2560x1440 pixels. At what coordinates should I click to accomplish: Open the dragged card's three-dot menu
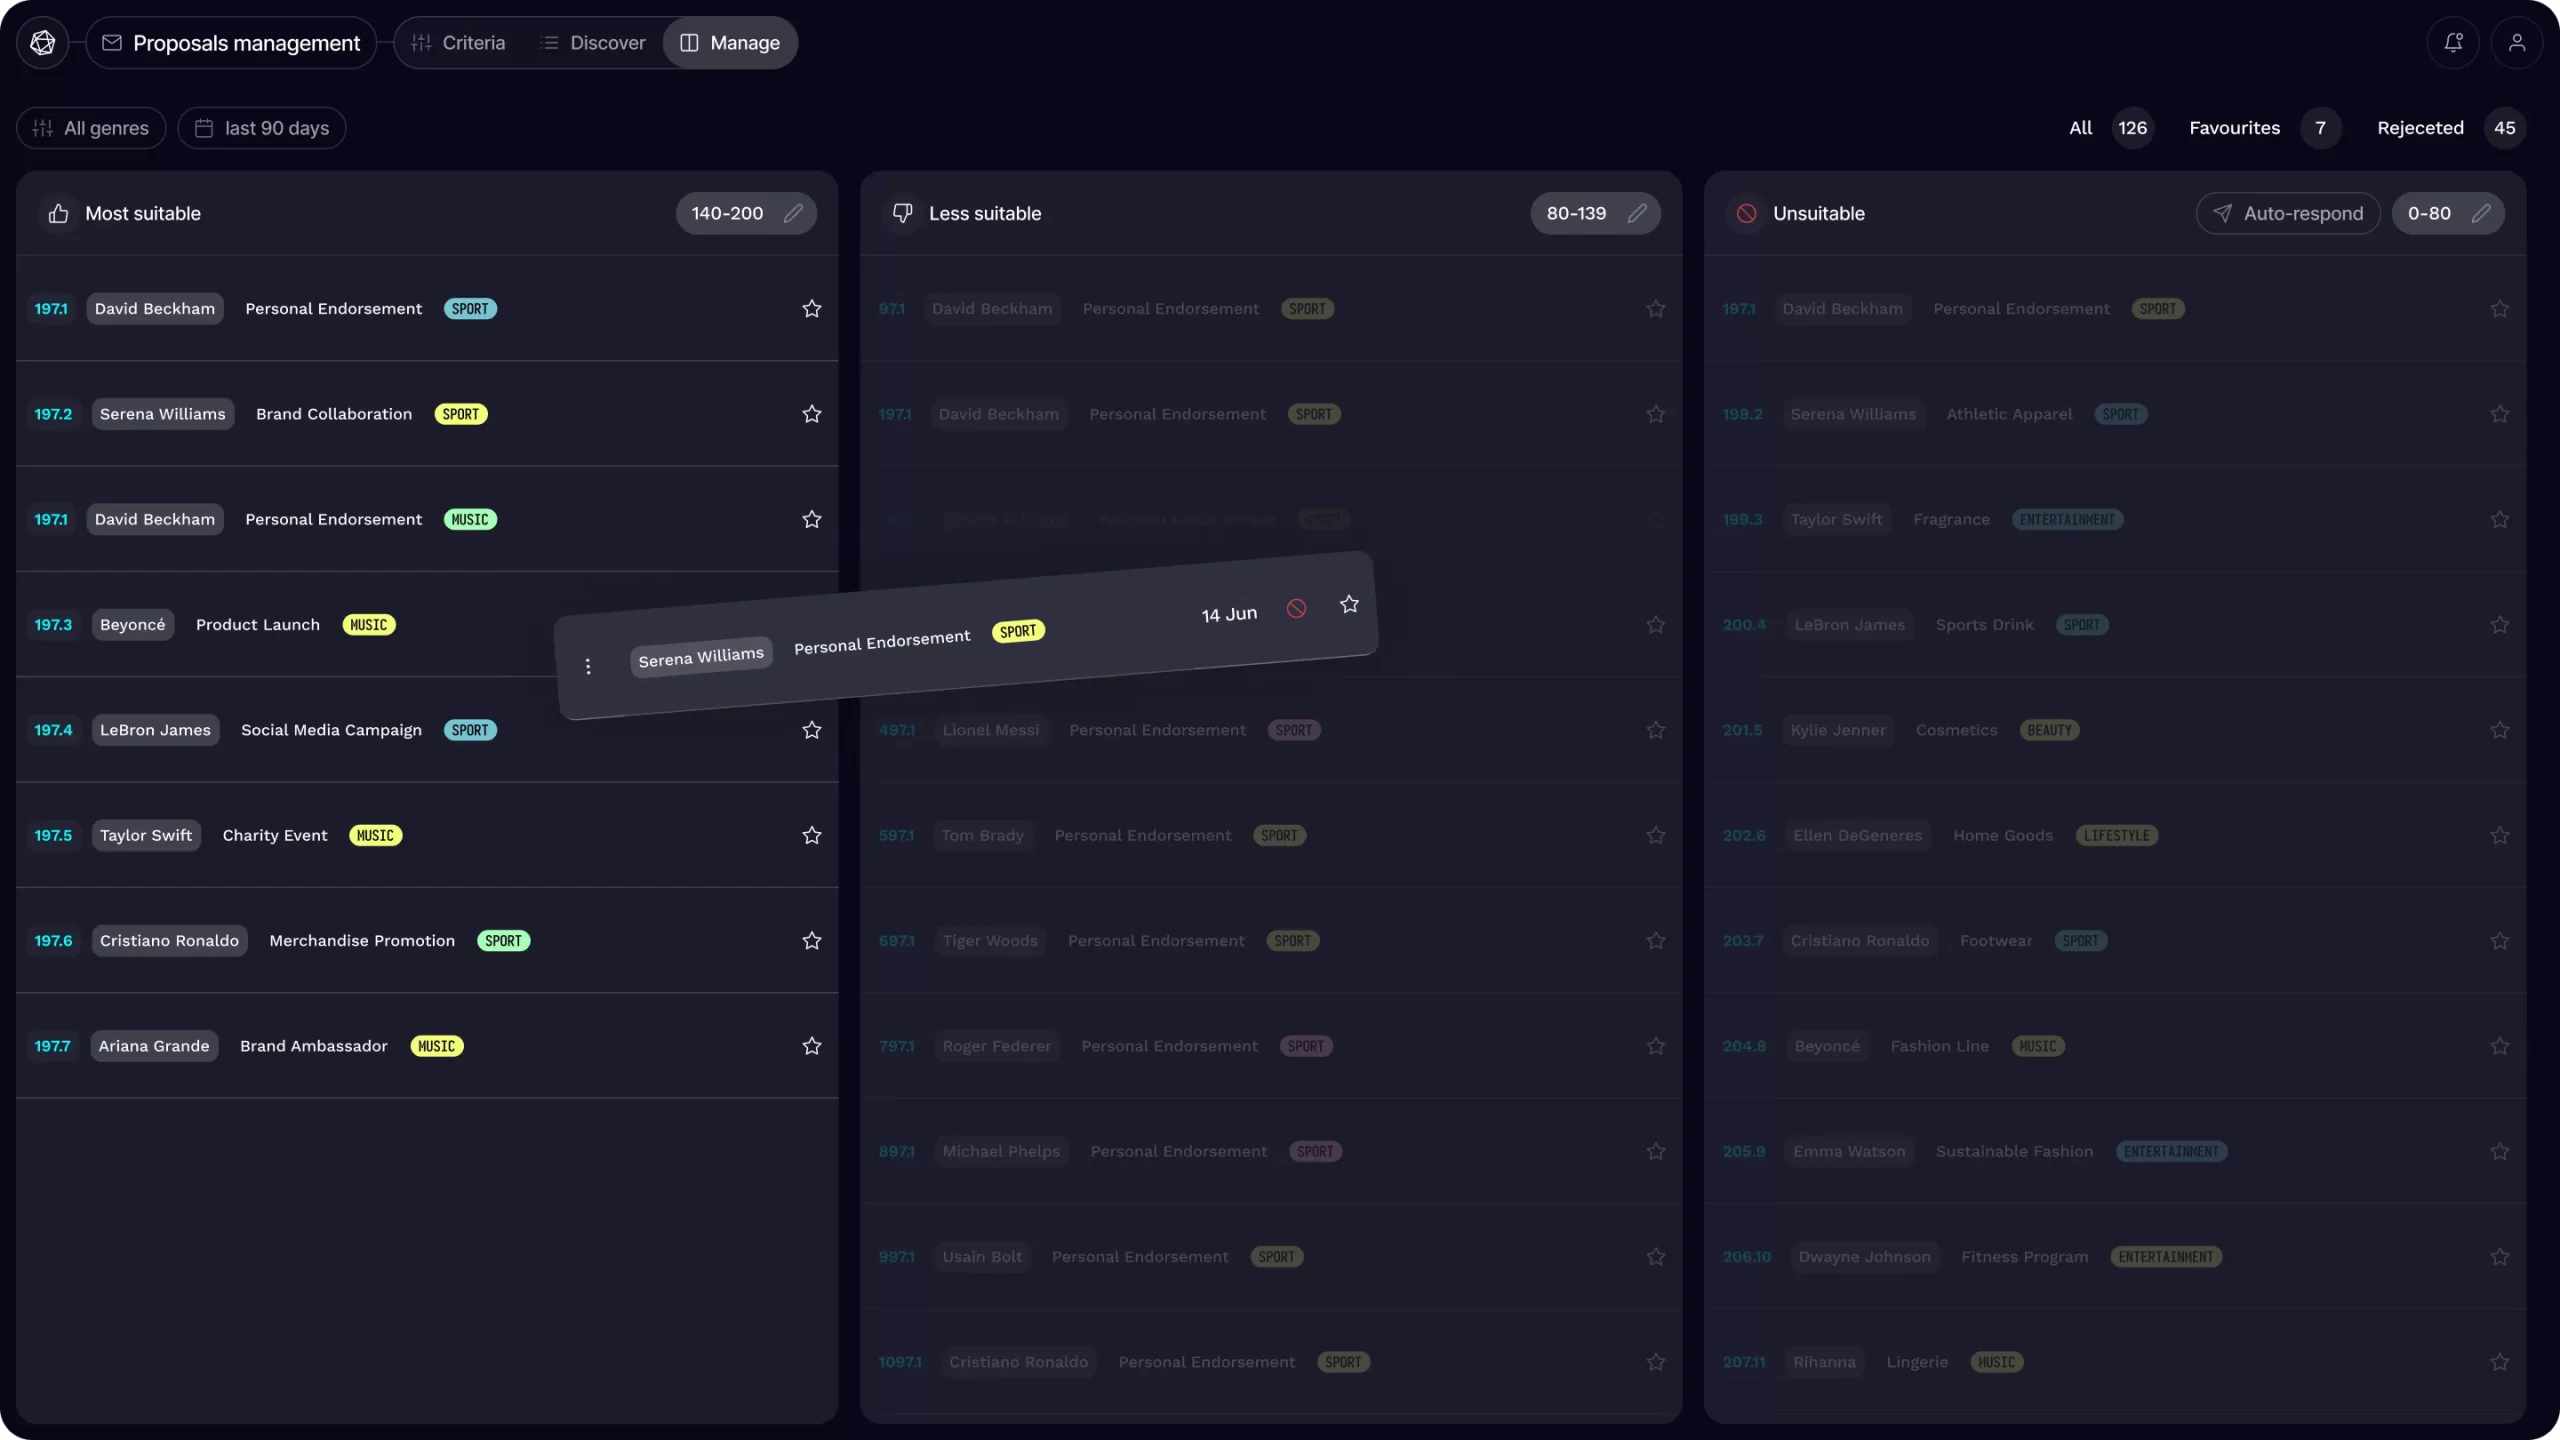(588, 666)
